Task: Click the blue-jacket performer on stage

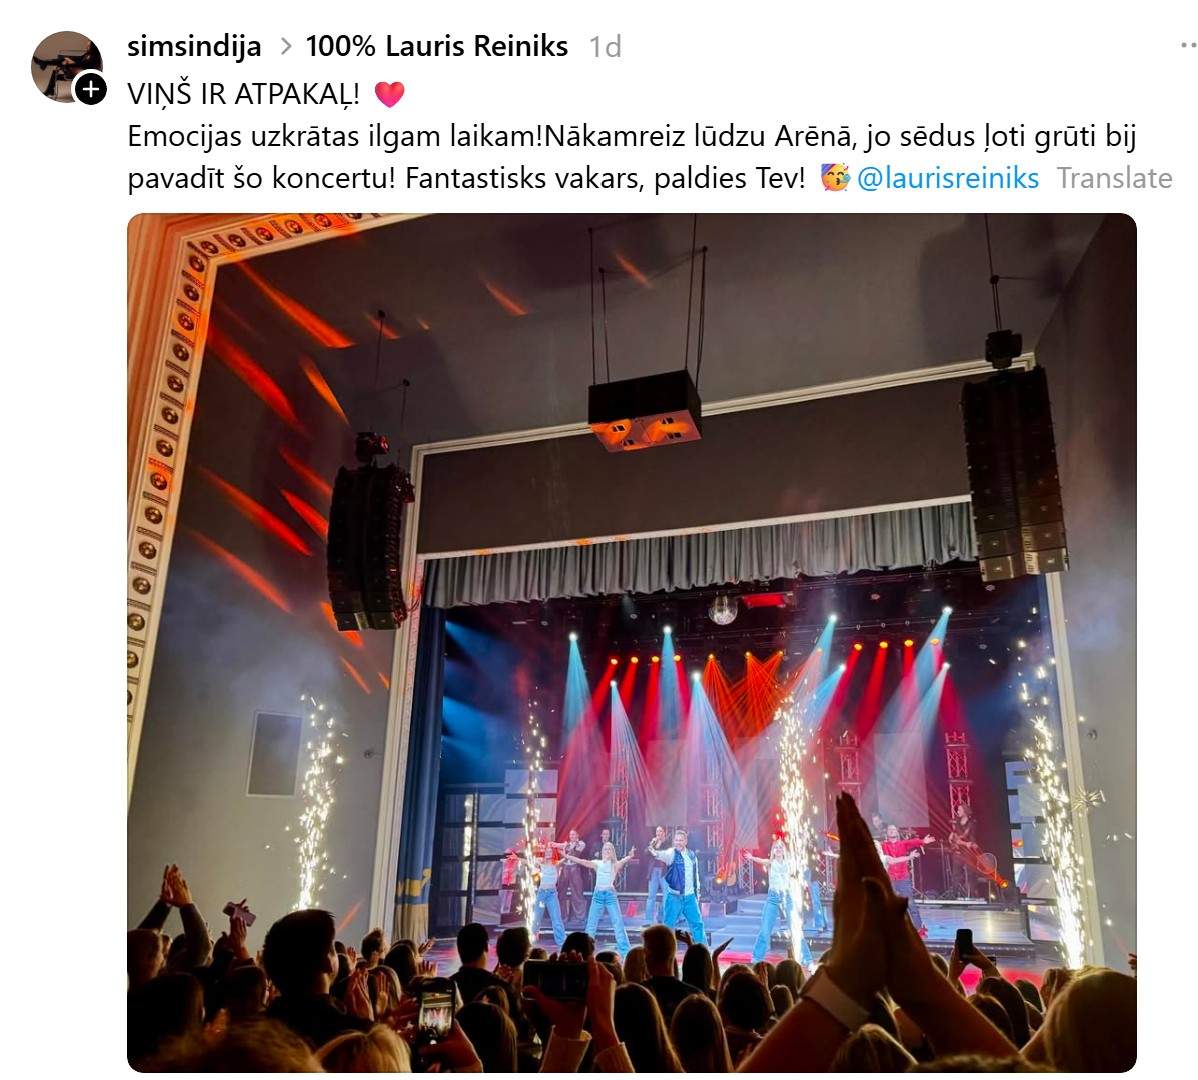Action: (681, 886)
